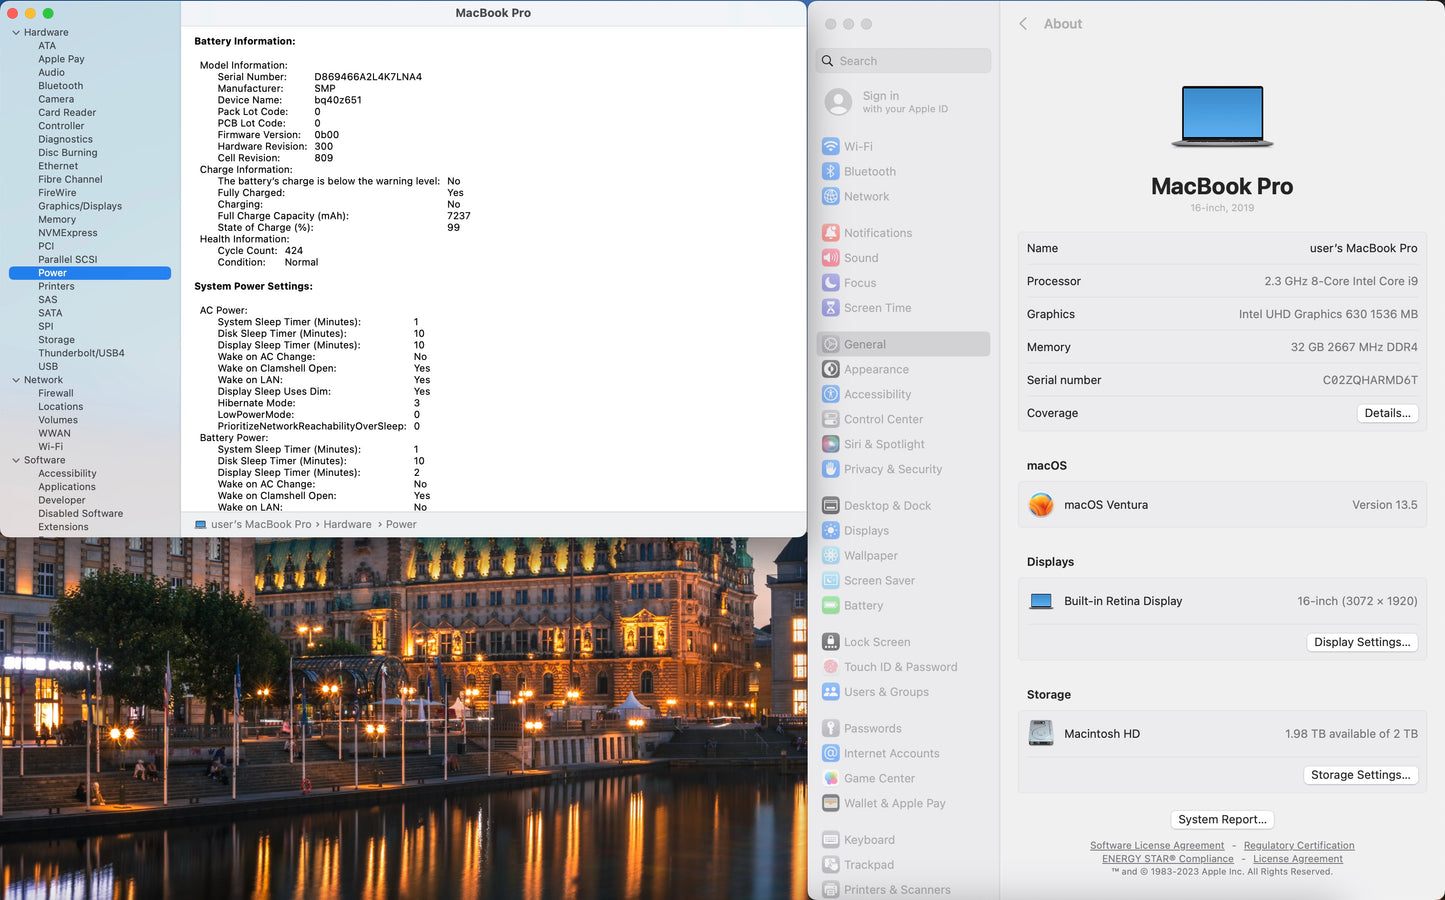1445x900 pixels.
Task: Open Screen Time hourglass icon
Action: point(830,308)
